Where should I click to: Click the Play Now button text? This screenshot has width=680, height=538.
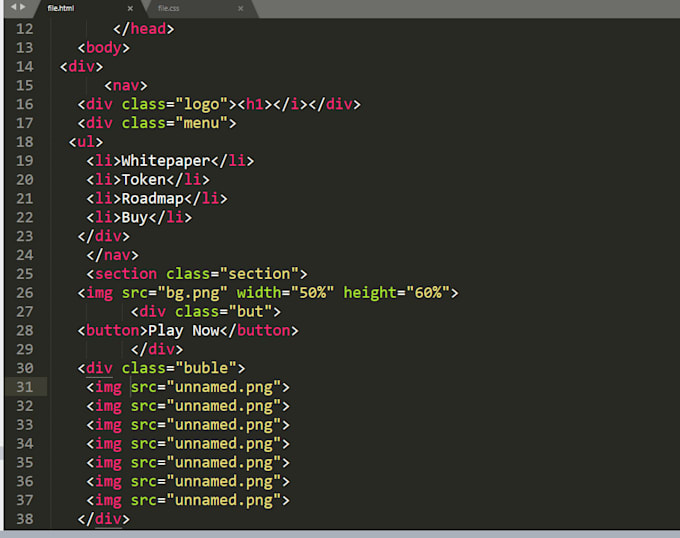pyautogui.click(x=184, y=331)
